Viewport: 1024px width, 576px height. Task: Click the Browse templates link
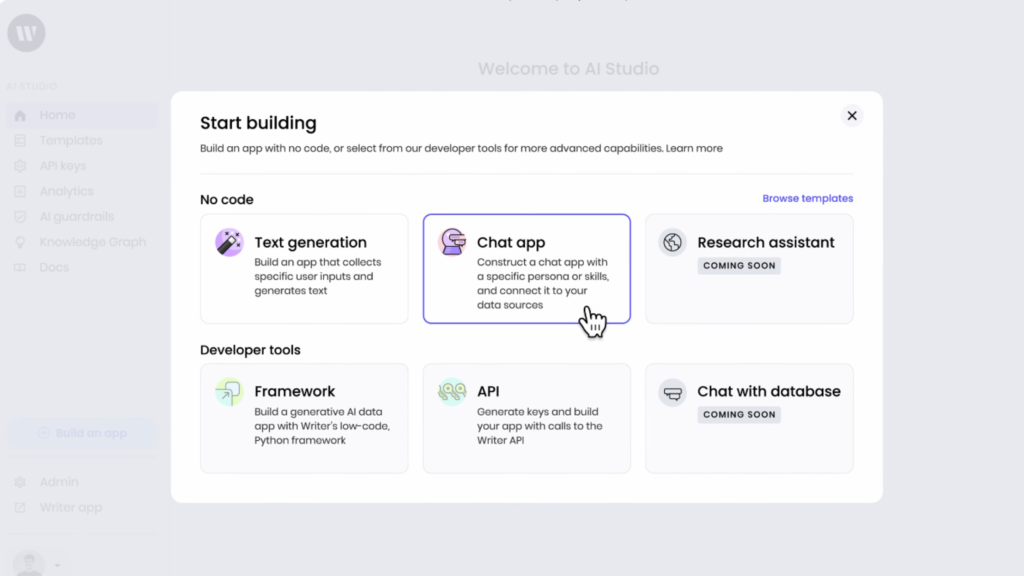pyautogui.click(x=807, y=198)
